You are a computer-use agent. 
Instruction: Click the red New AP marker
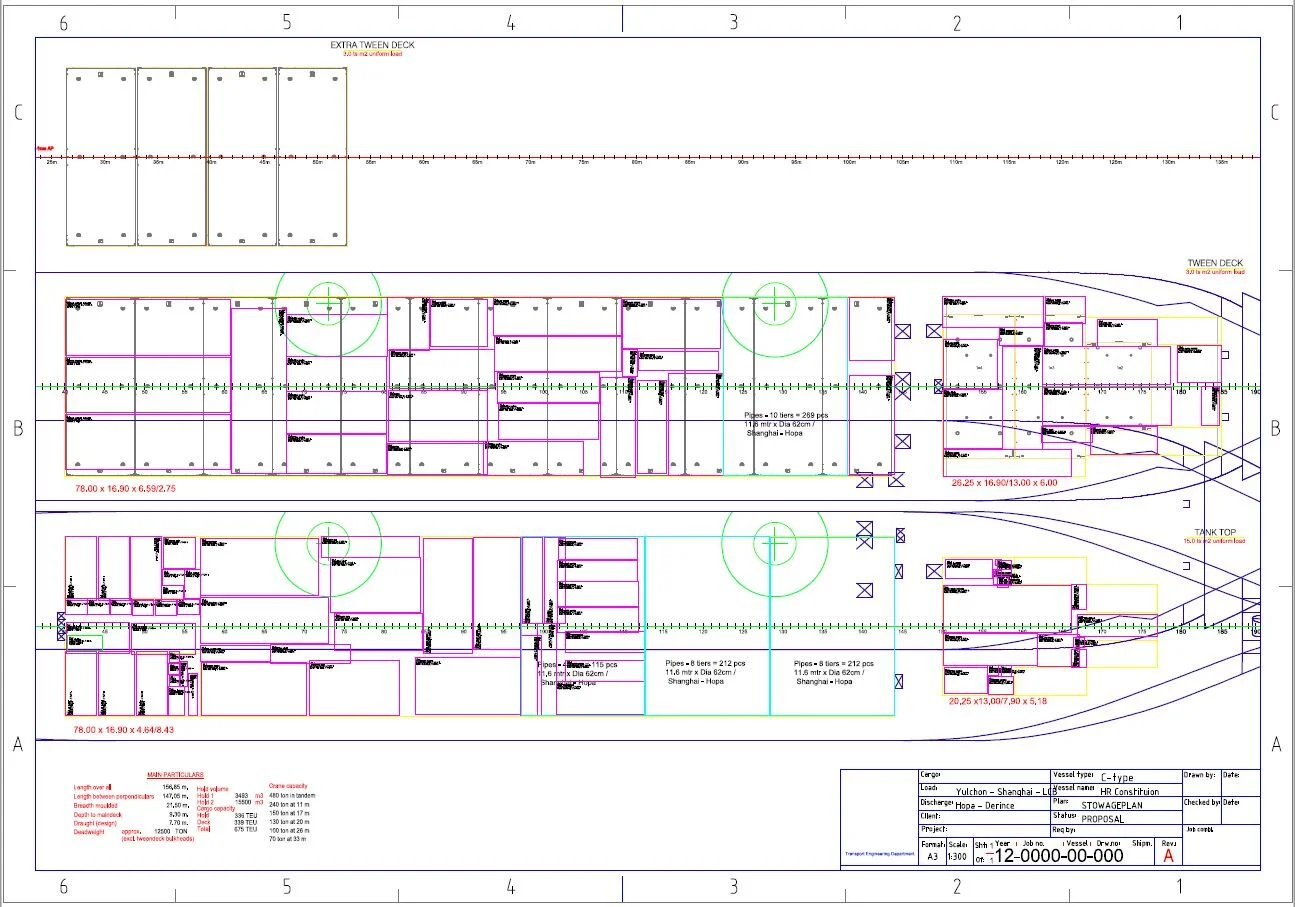tap(45, 148)
